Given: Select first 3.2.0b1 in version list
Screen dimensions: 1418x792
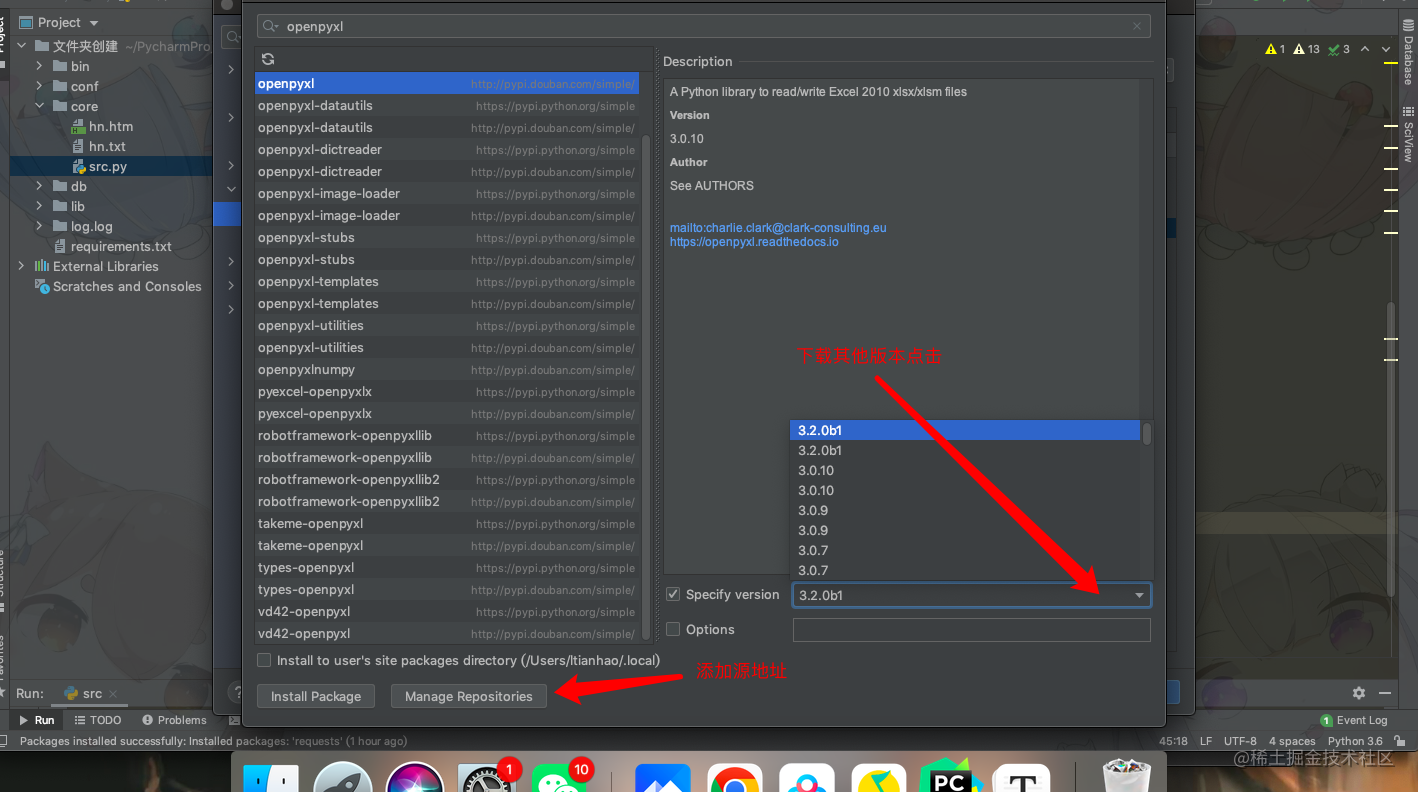Looking at the screenshot, I should tap(965, 430).
